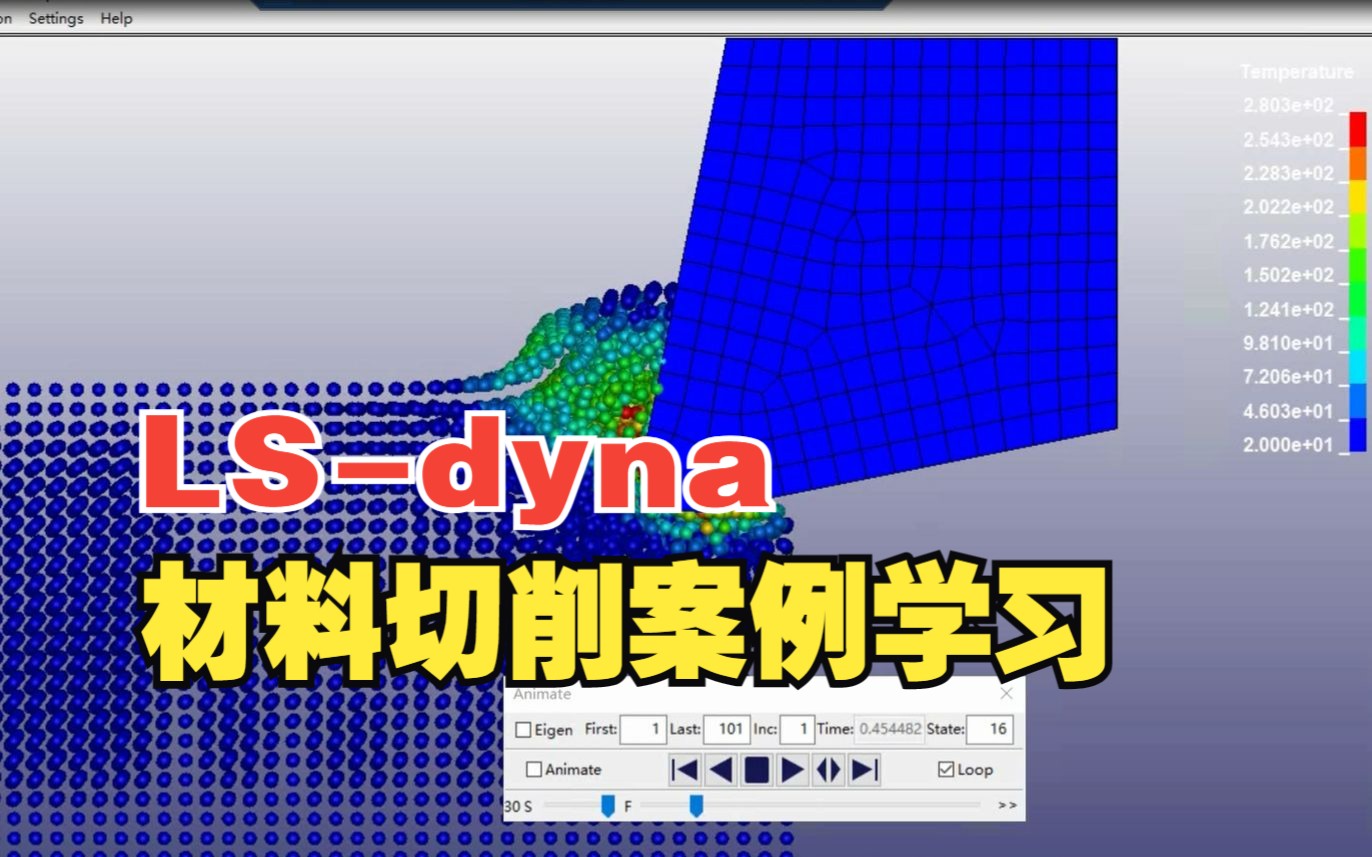Enable the Eigen checkbox

(523, 730)
